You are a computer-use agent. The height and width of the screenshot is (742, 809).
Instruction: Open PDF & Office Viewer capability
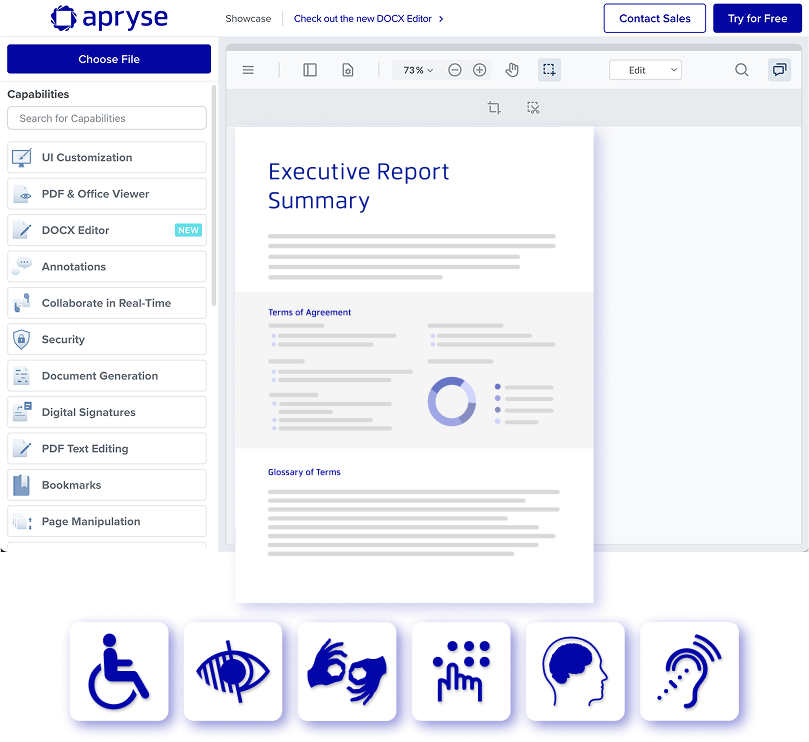click(x=107, y=194)
